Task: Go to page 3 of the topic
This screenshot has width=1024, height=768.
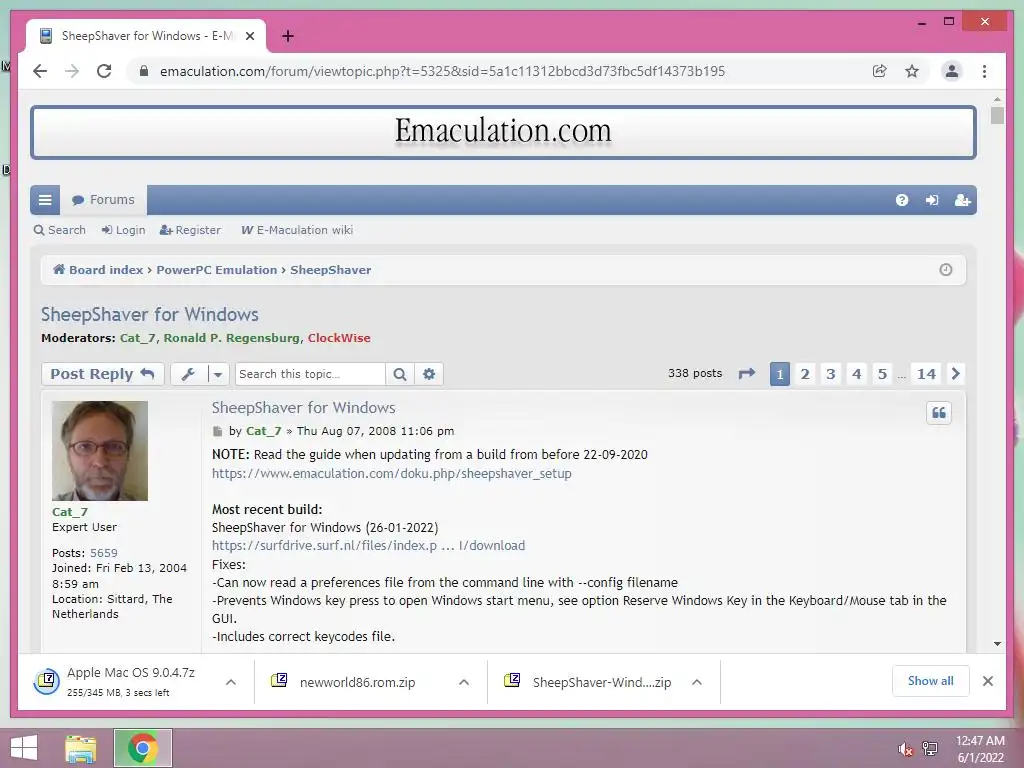Action: click(x=831, y=374)
